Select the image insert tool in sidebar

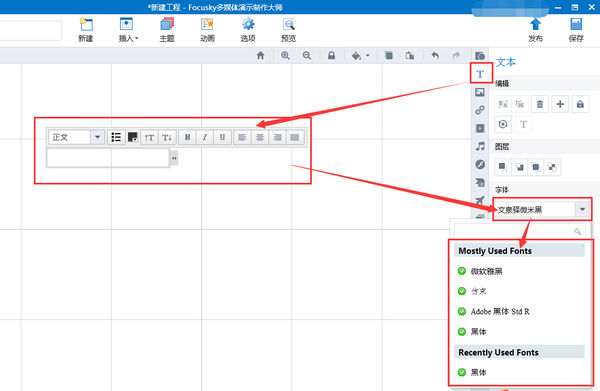480,92
